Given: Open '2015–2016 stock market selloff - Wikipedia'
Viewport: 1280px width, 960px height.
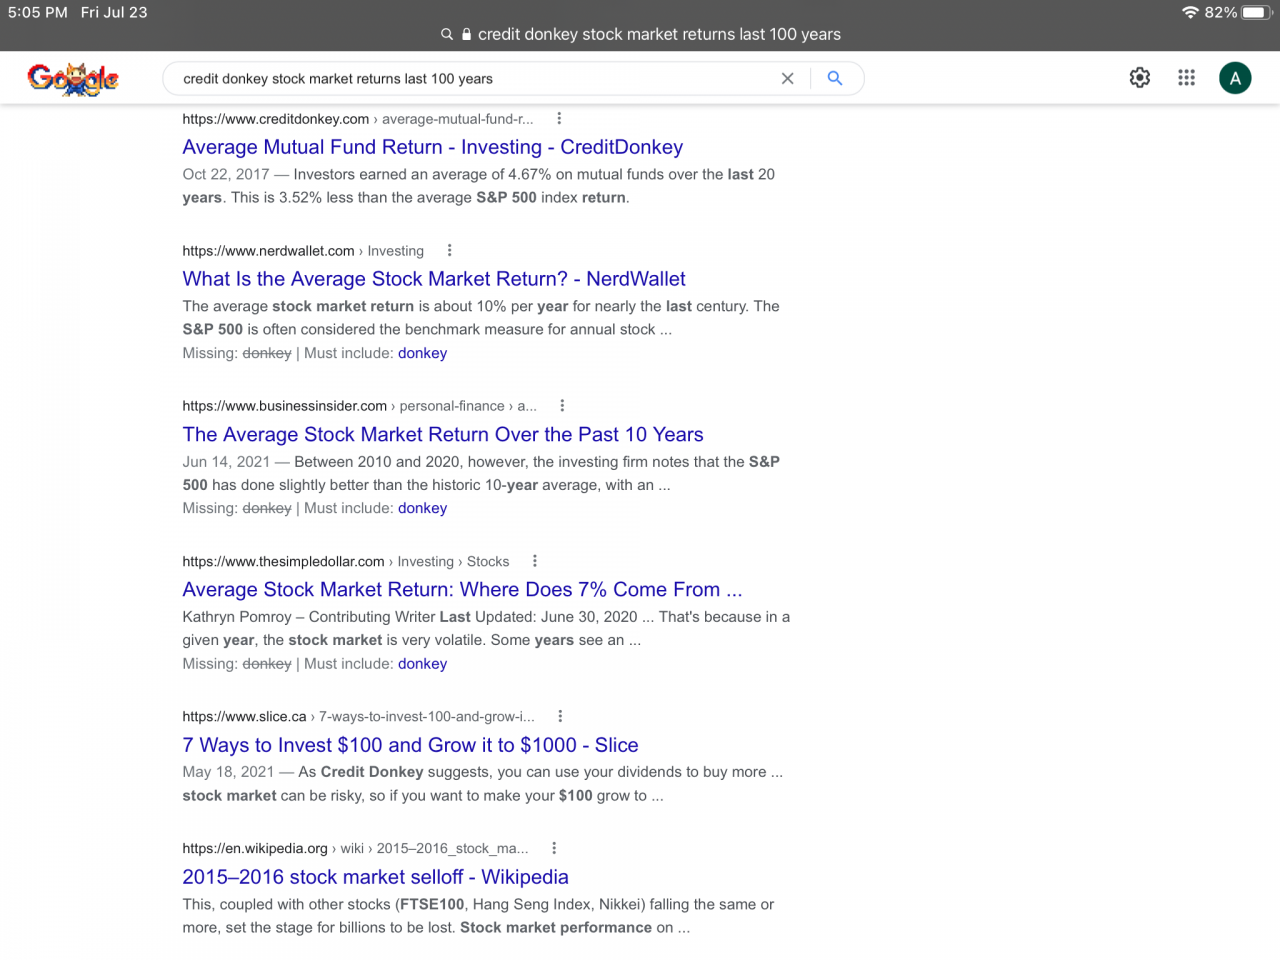Looking at the screenshot, I should (375, 877).
